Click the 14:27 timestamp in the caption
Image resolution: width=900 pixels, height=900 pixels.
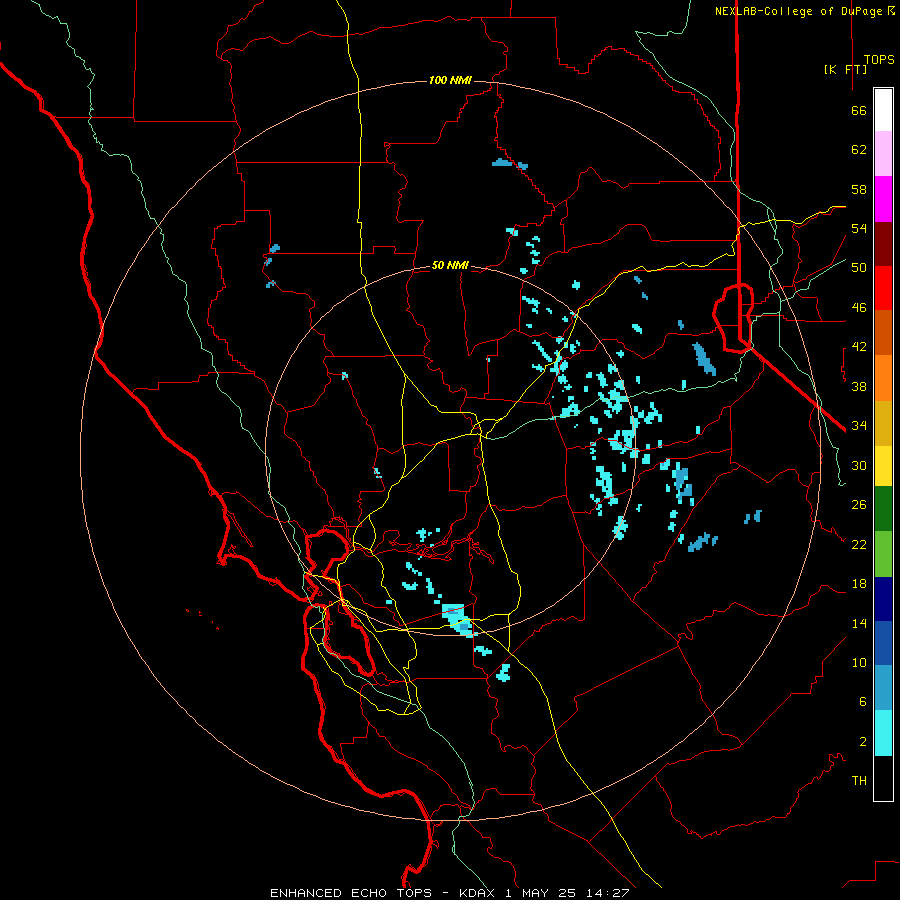(x=608, y=893)
